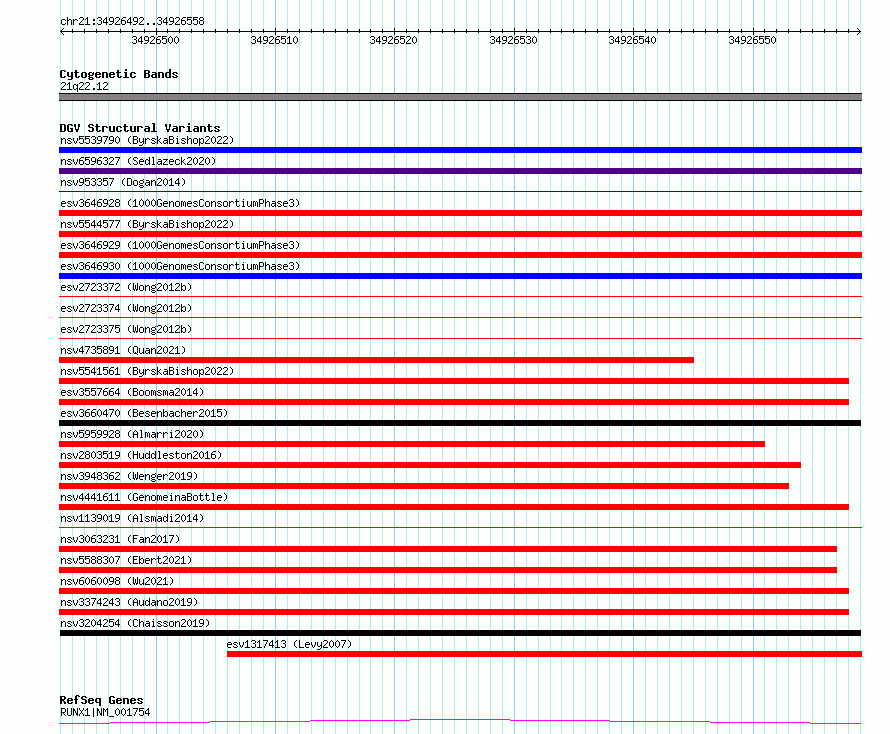
Task: Click the purple bar of nsv6596327
Action: 460,171
